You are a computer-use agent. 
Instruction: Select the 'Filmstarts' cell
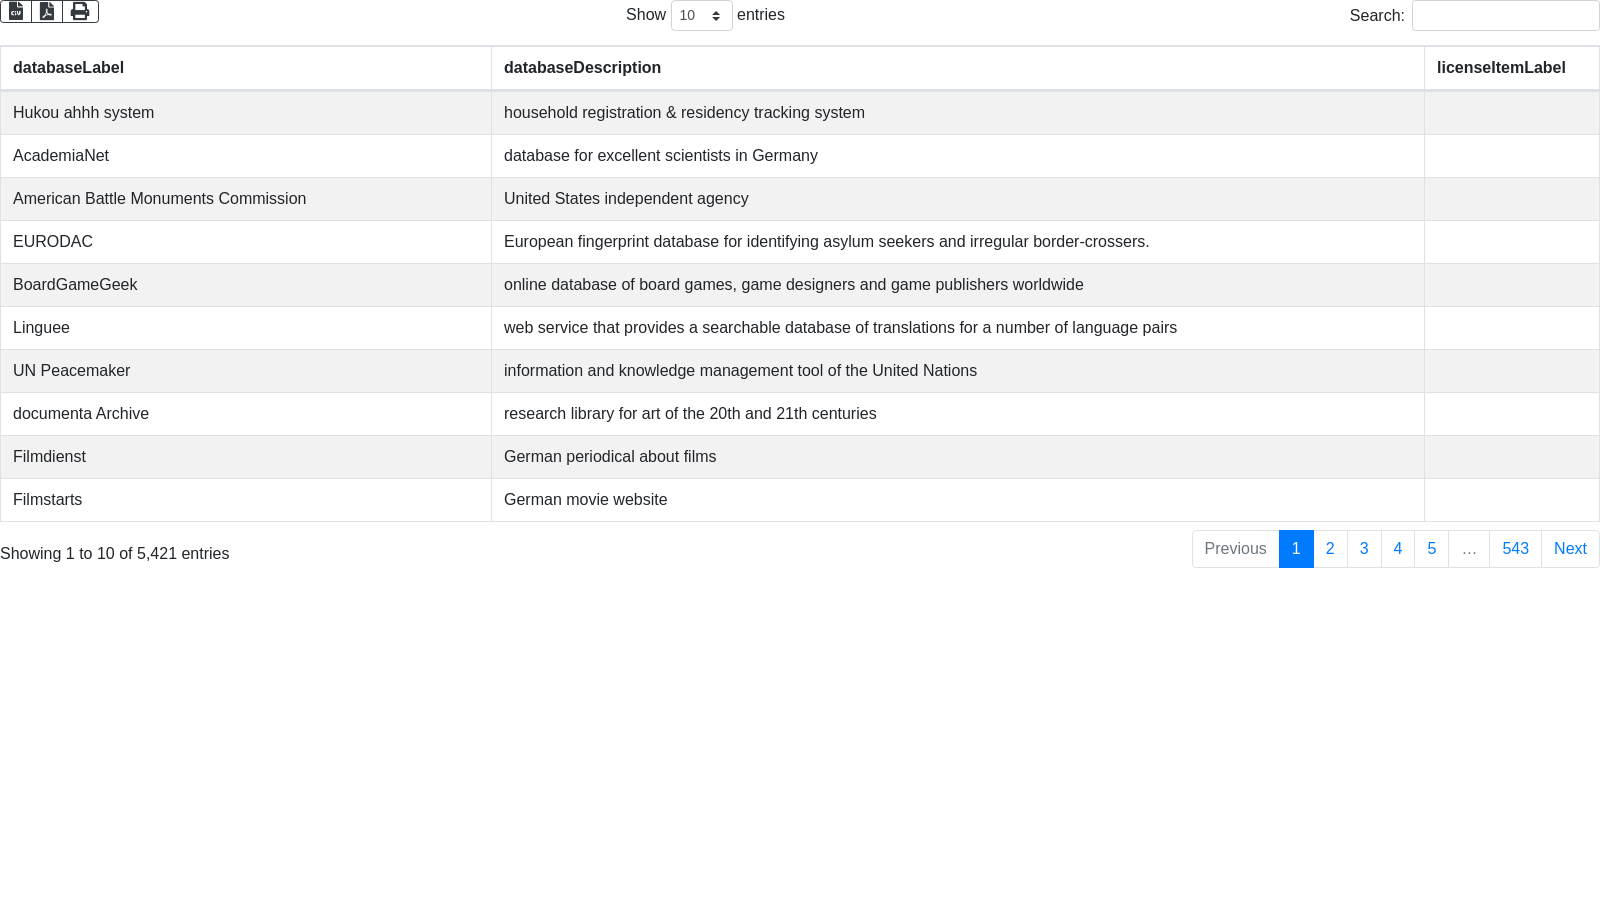click(246, 500)
